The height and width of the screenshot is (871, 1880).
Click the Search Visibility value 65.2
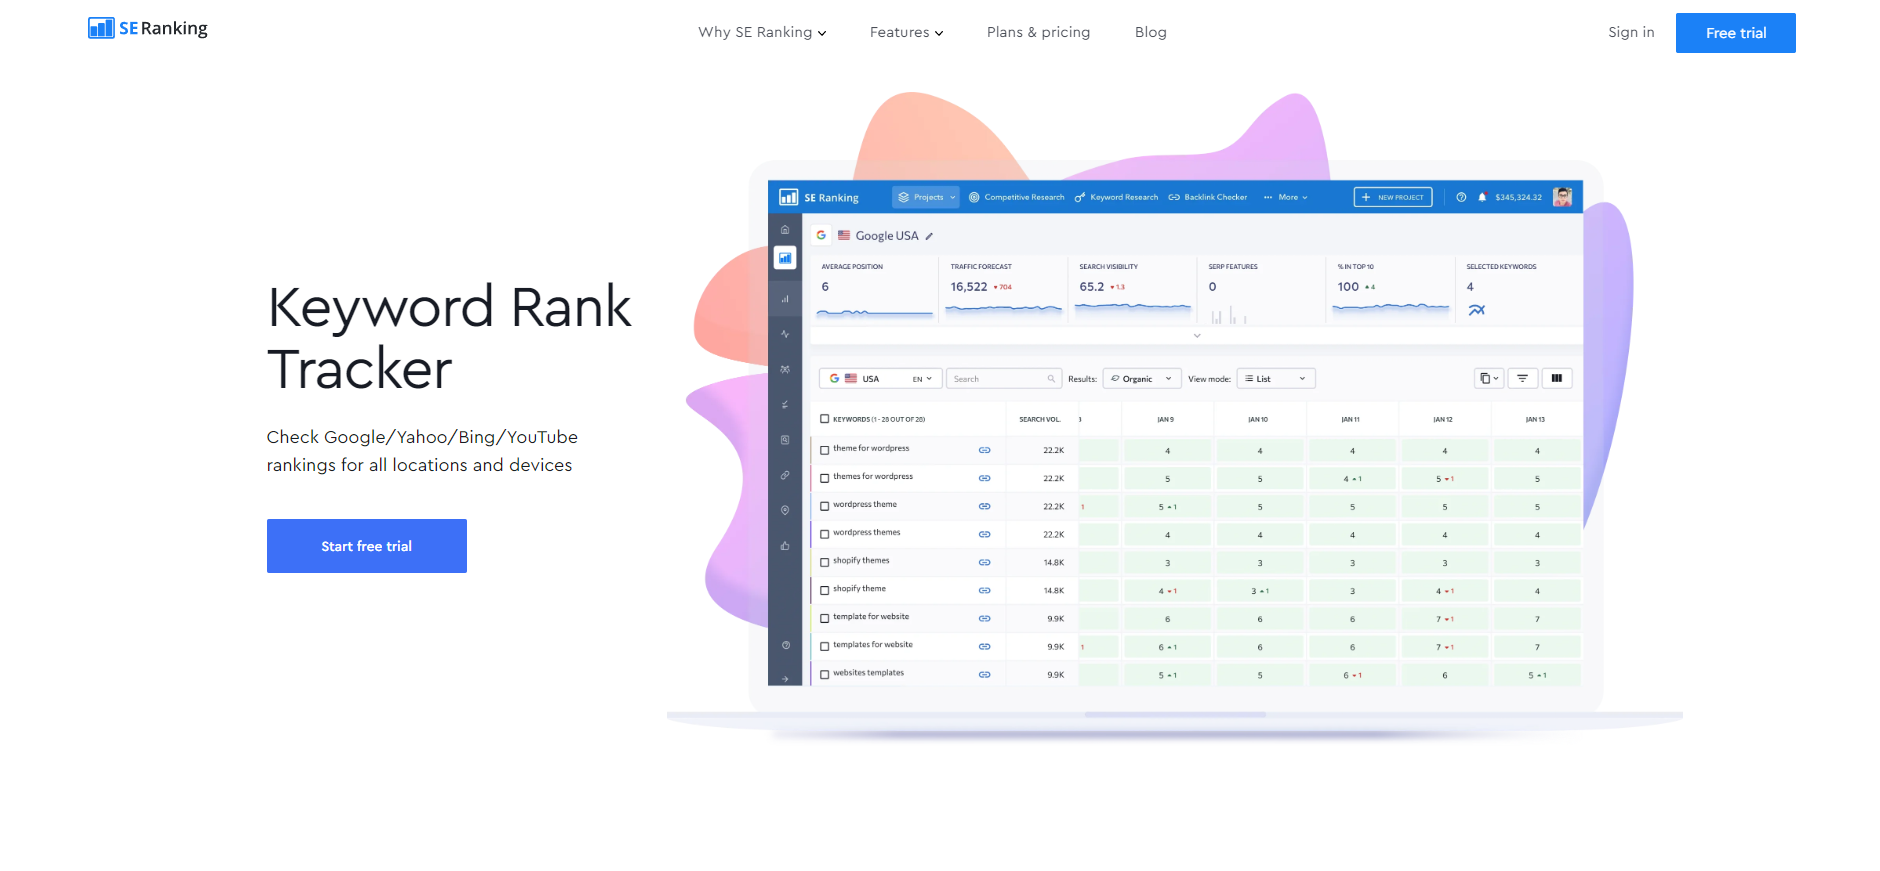click(1092, 287)
